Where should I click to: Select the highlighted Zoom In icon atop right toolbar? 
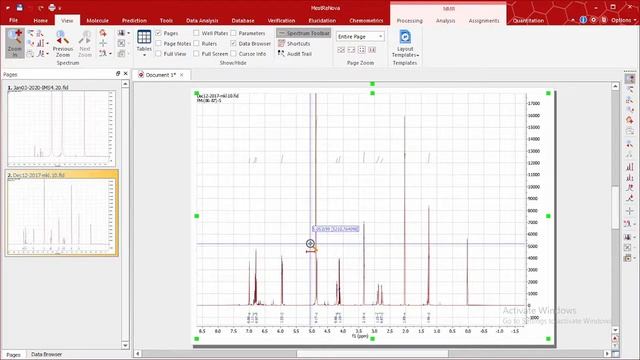click(x=630, y=78)
